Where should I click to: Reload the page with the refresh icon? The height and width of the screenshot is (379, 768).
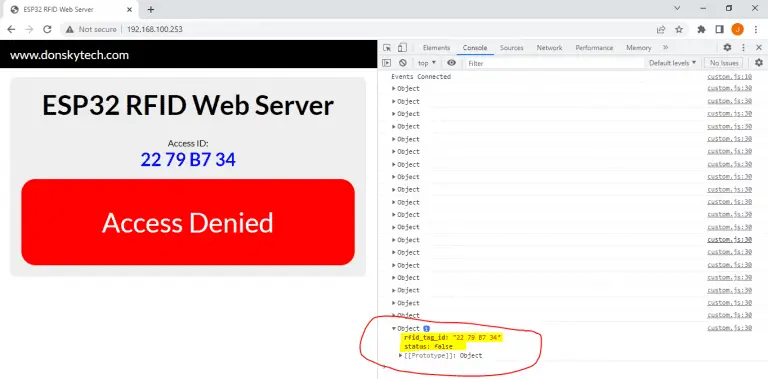tap(47, 29)
